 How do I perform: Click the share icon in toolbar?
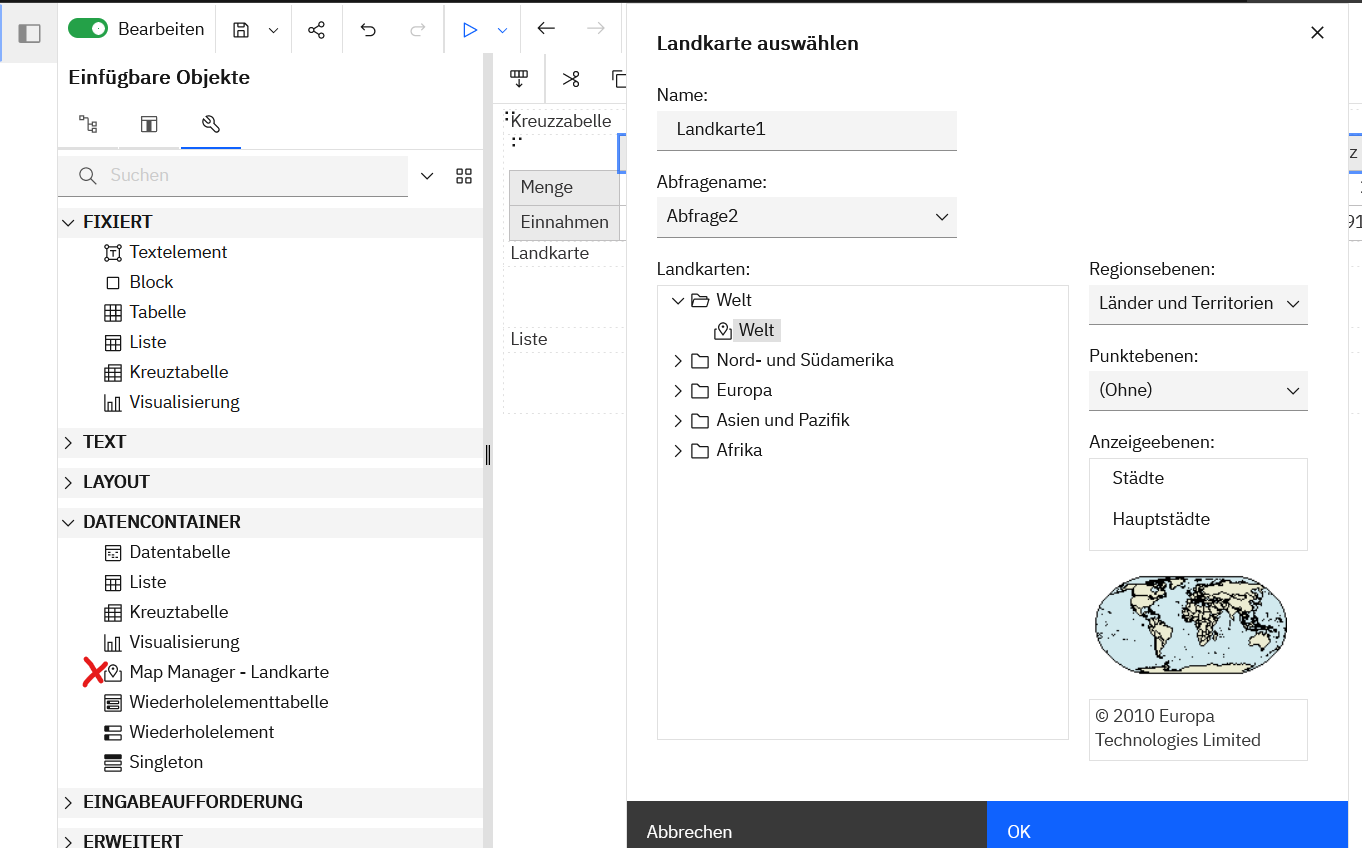pyautogui.click(x=316, y=30)
